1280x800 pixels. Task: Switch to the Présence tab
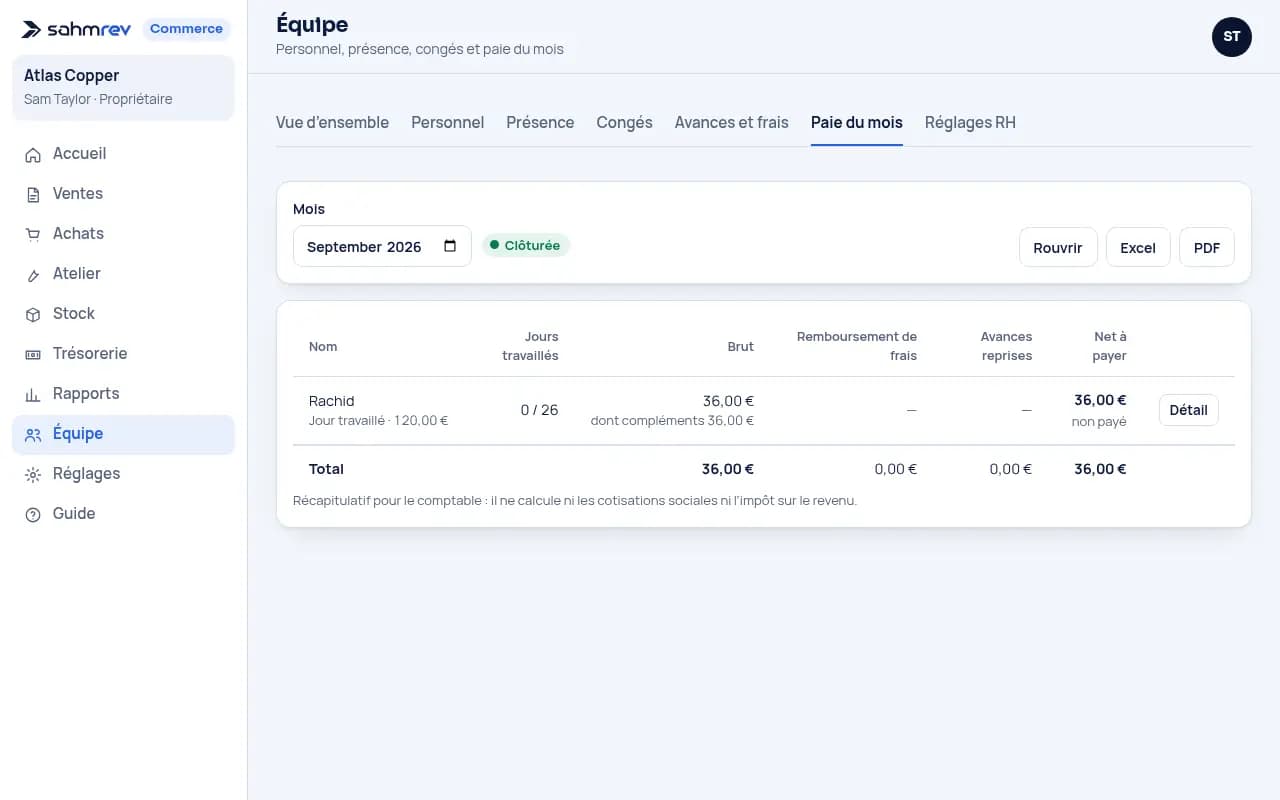pos(540,122)
